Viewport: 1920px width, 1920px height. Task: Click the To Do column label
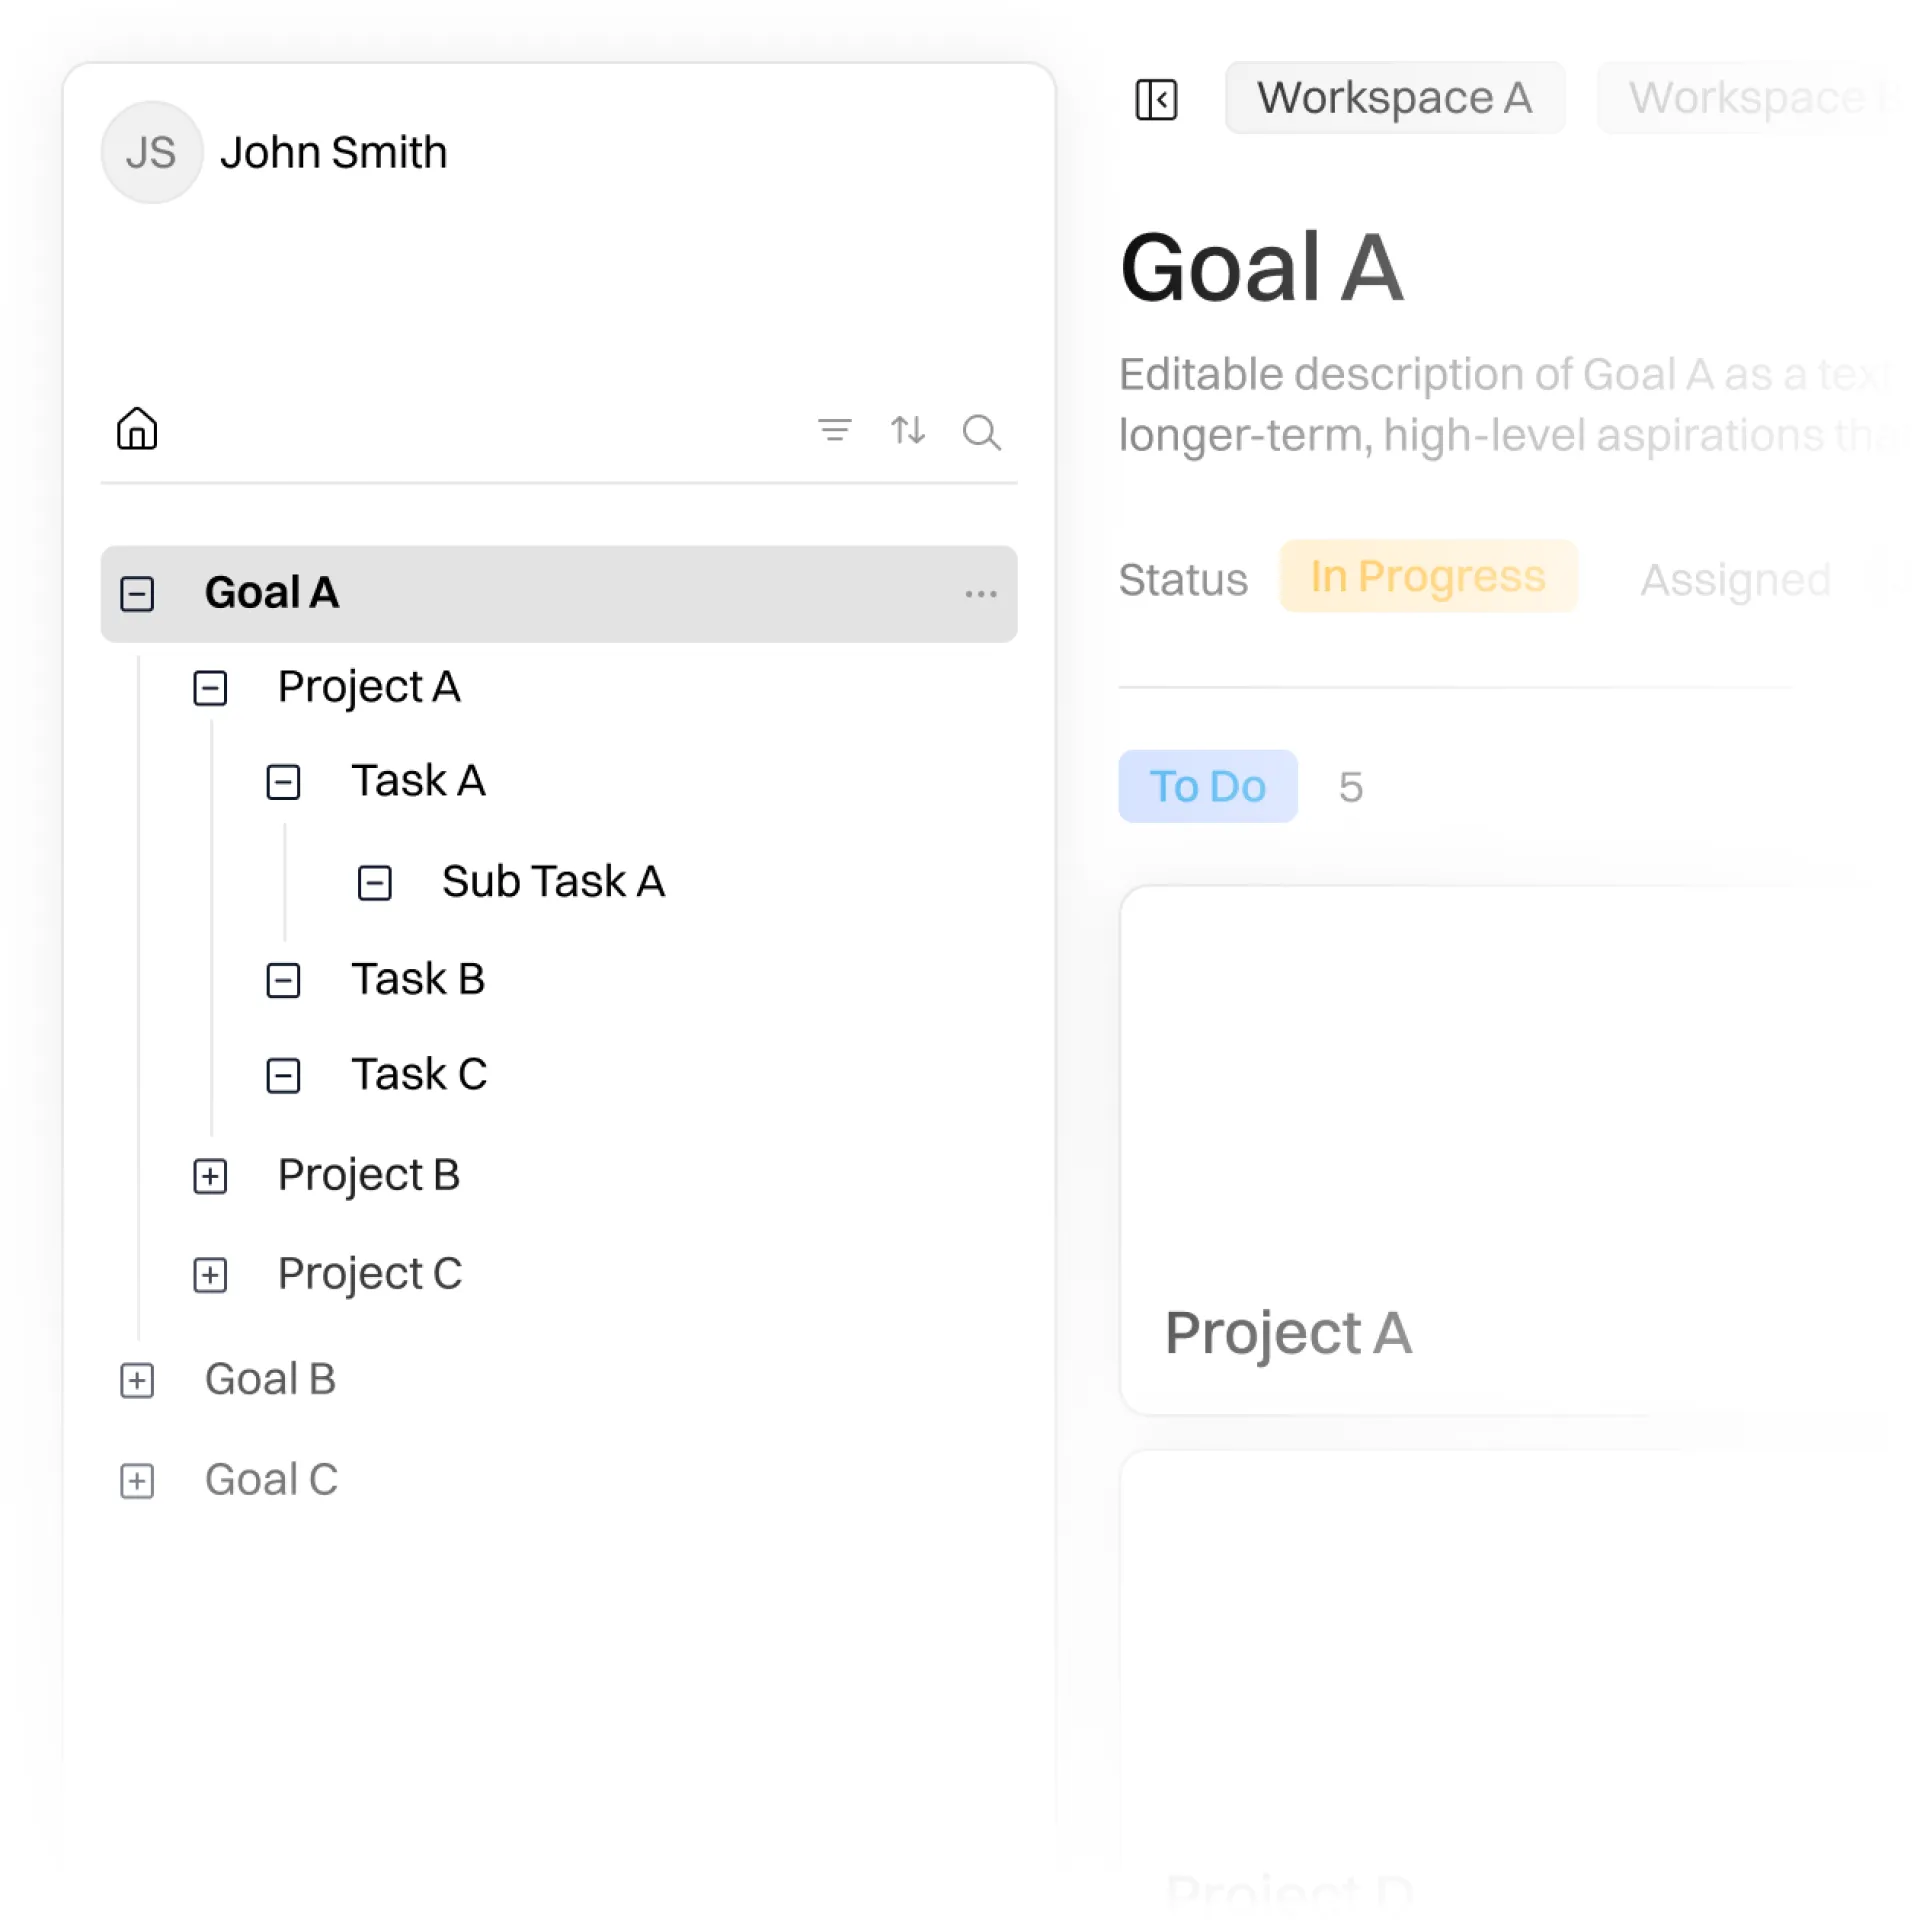[x=1207, y=786]
